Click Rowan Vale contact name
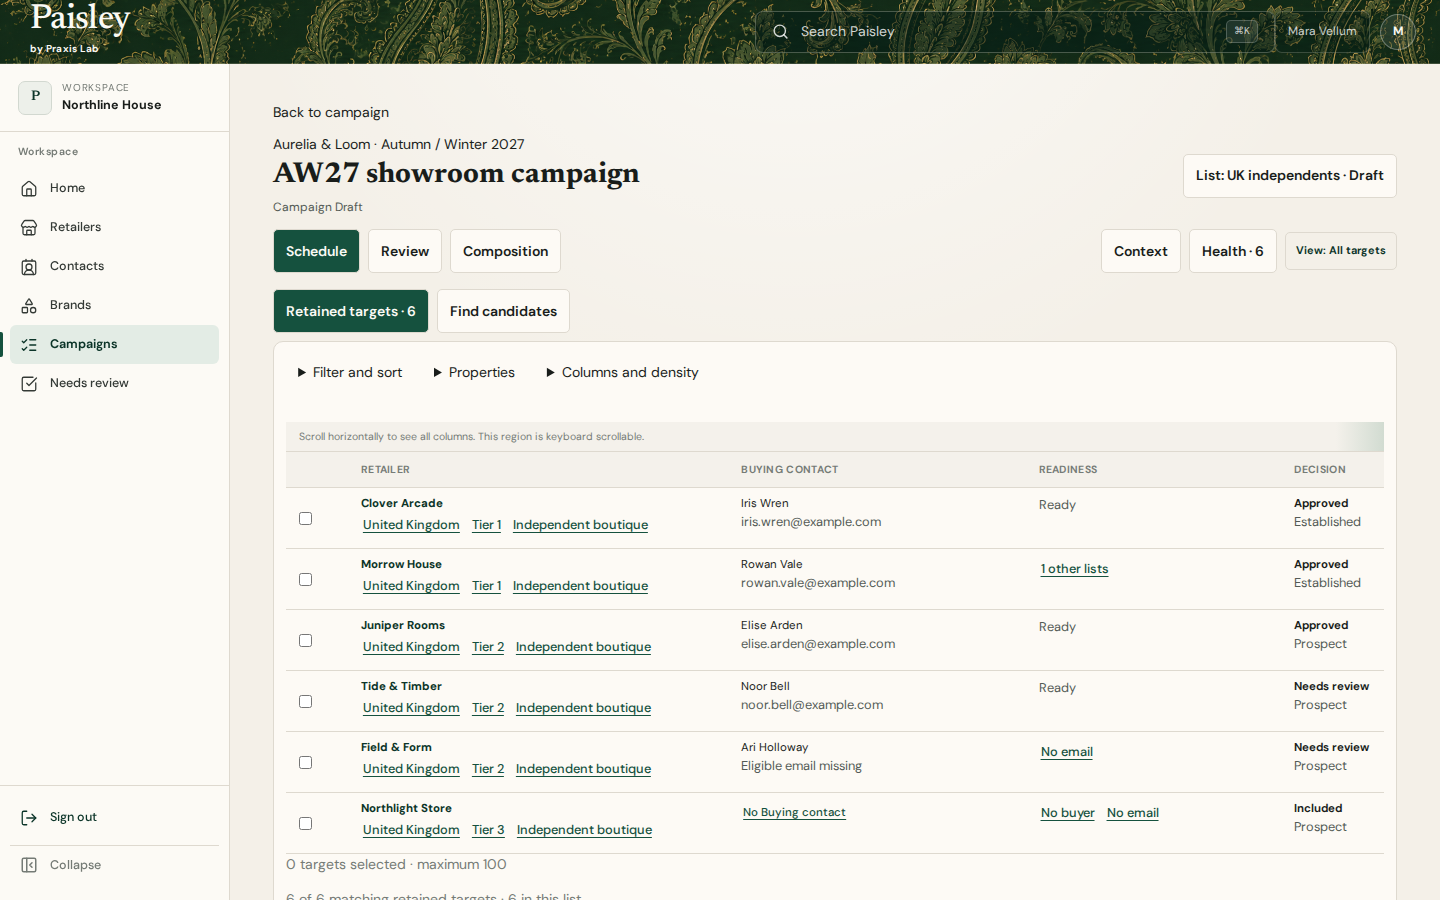This screenshot has height=900, width=1440. point(771,565)
